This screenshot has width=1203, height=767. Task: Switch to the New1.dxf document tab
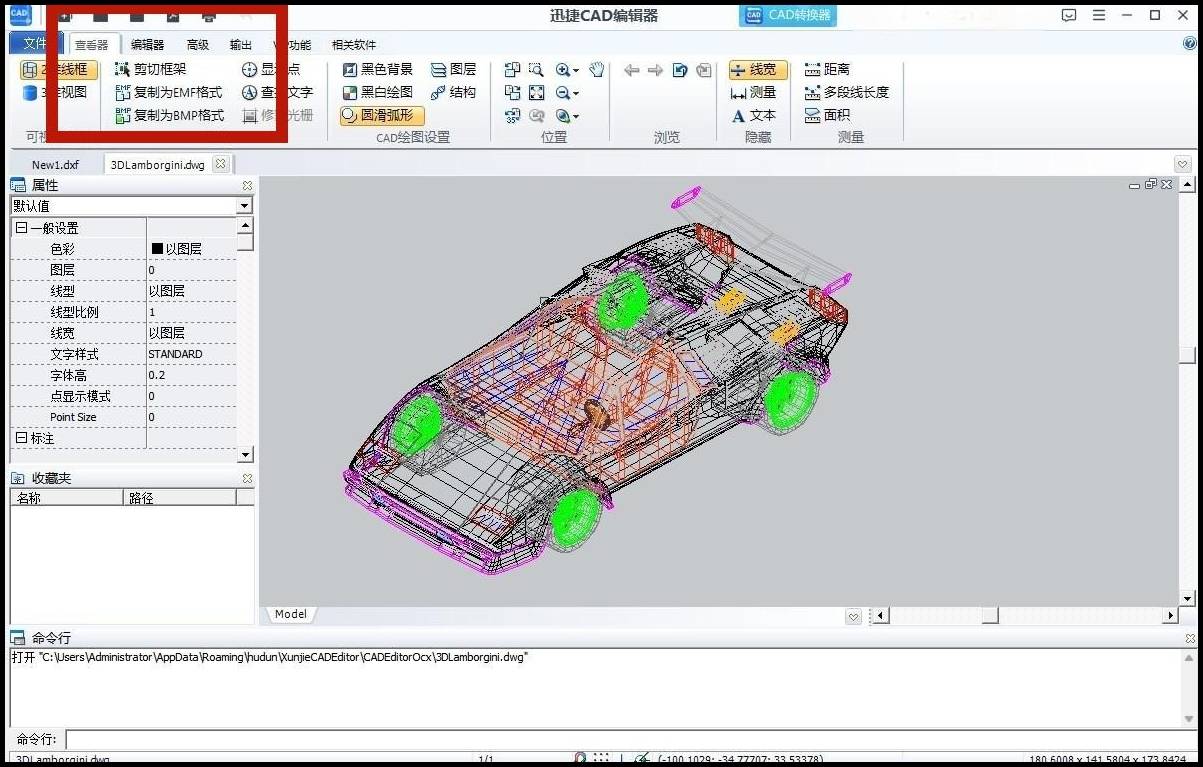point(55,165)
